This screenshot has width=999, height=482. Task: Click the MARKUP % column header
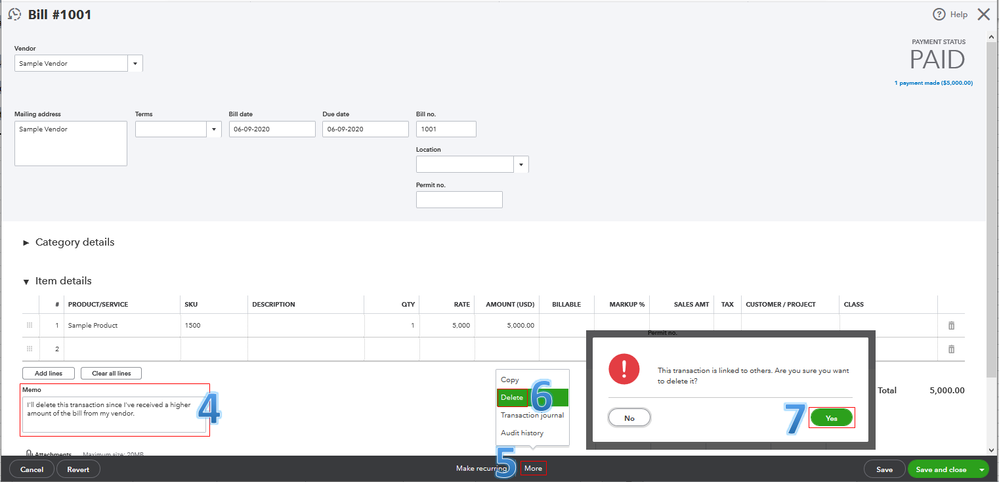click(x=627, y=304)
